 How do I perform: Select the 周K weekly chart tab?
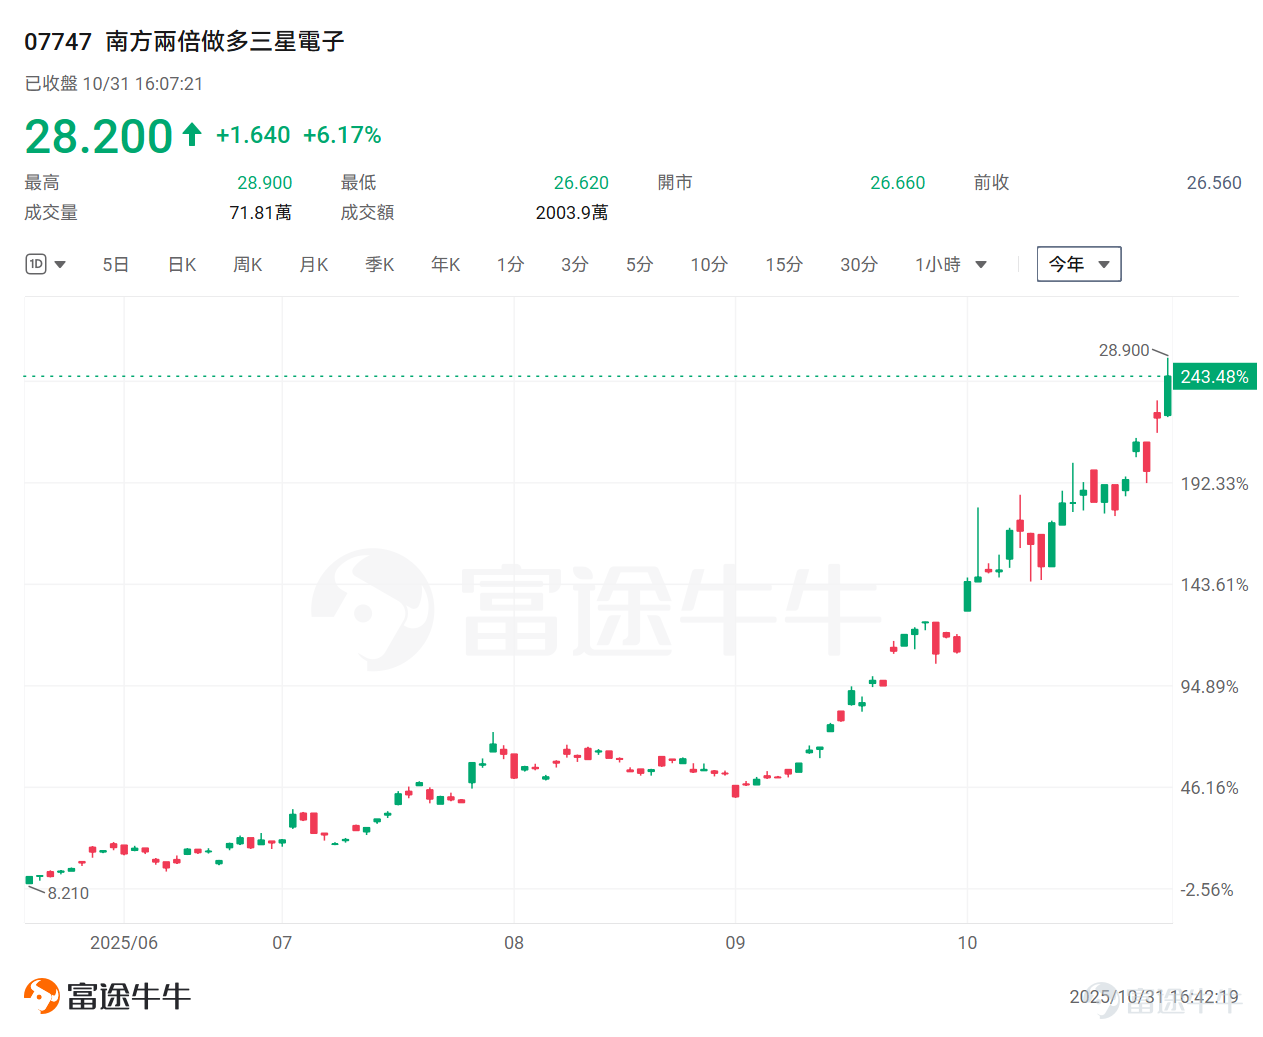pos(247,265)
